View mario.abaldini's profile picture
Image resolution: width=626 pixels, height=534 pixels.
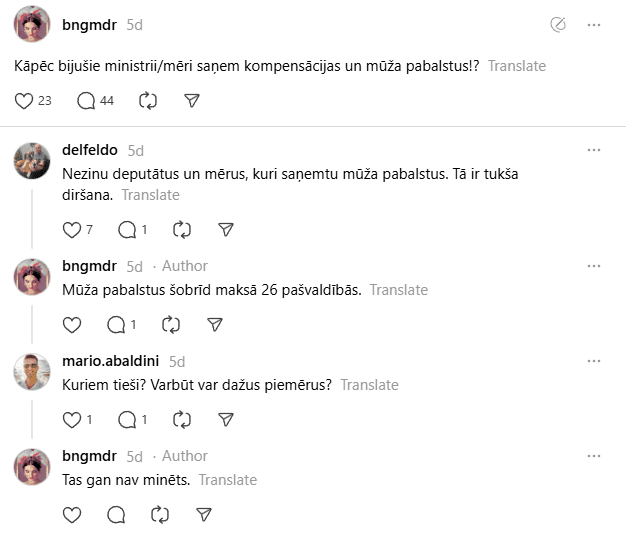(32, 371)
